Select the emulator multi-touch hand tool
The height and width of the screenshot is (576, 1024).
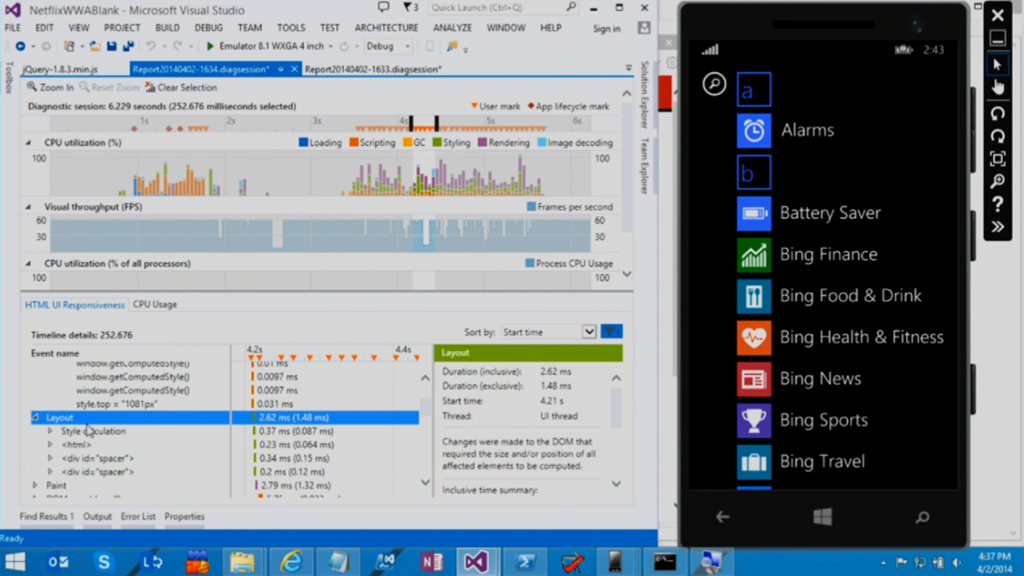click(997, 88)
